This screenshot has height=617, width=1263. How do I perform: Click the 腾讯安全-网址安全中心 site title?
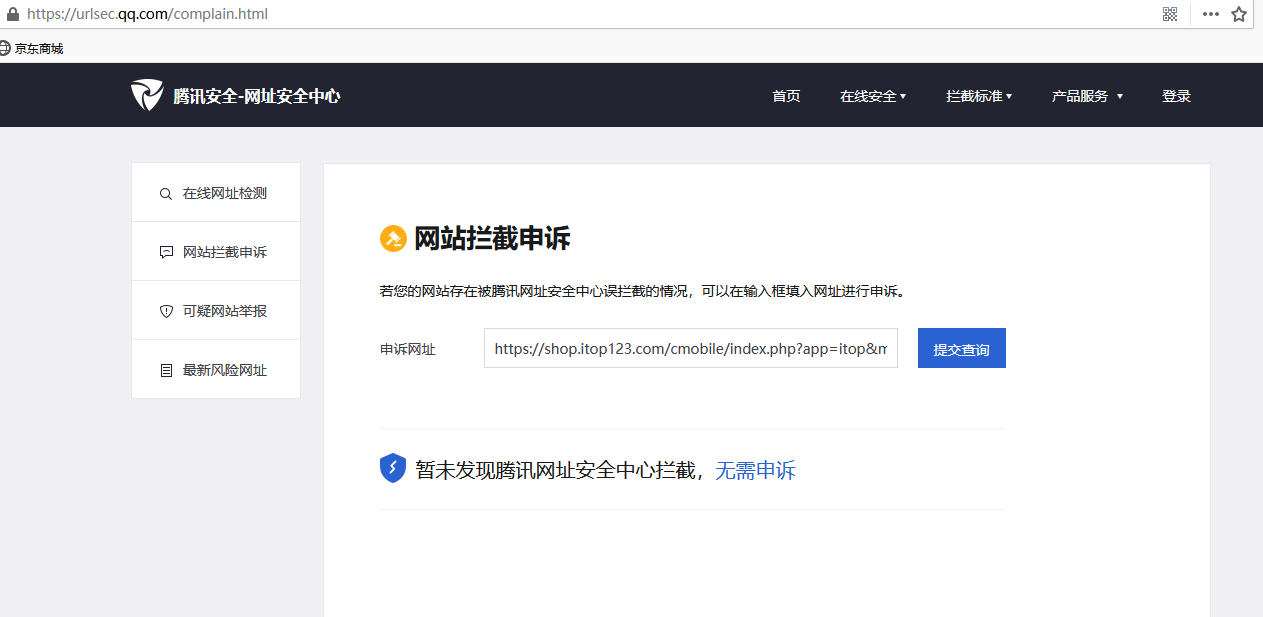point(257,96)
